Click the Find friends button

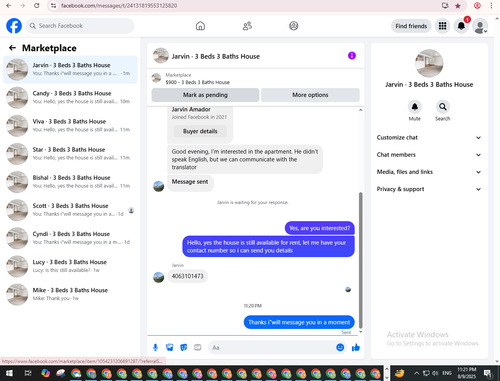(411, 26)
